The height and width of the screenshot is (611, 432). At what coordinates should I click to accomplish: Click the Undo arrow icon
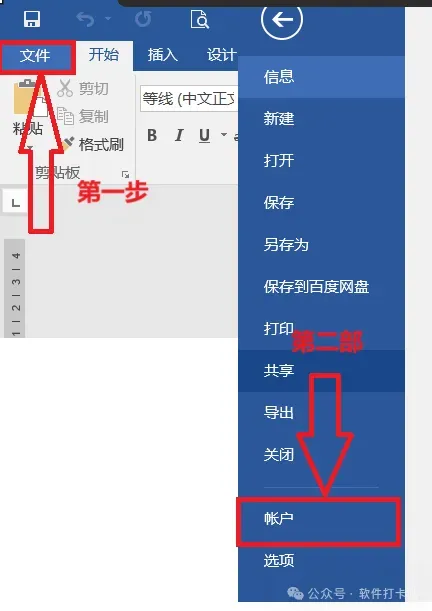click(x=85, y=19)
